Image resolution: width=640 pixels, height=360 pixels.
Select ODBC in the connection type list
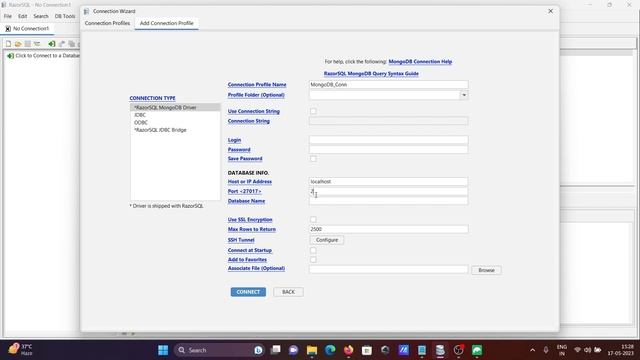pos(175,122)
